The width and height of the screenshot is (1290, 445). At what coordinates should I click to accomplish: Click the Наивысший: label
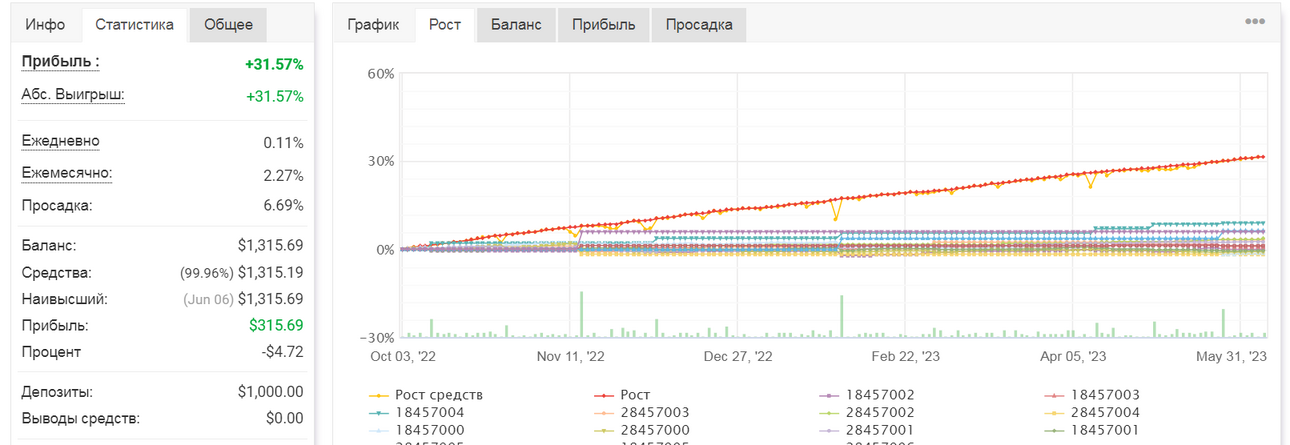[x=64, y=298]
